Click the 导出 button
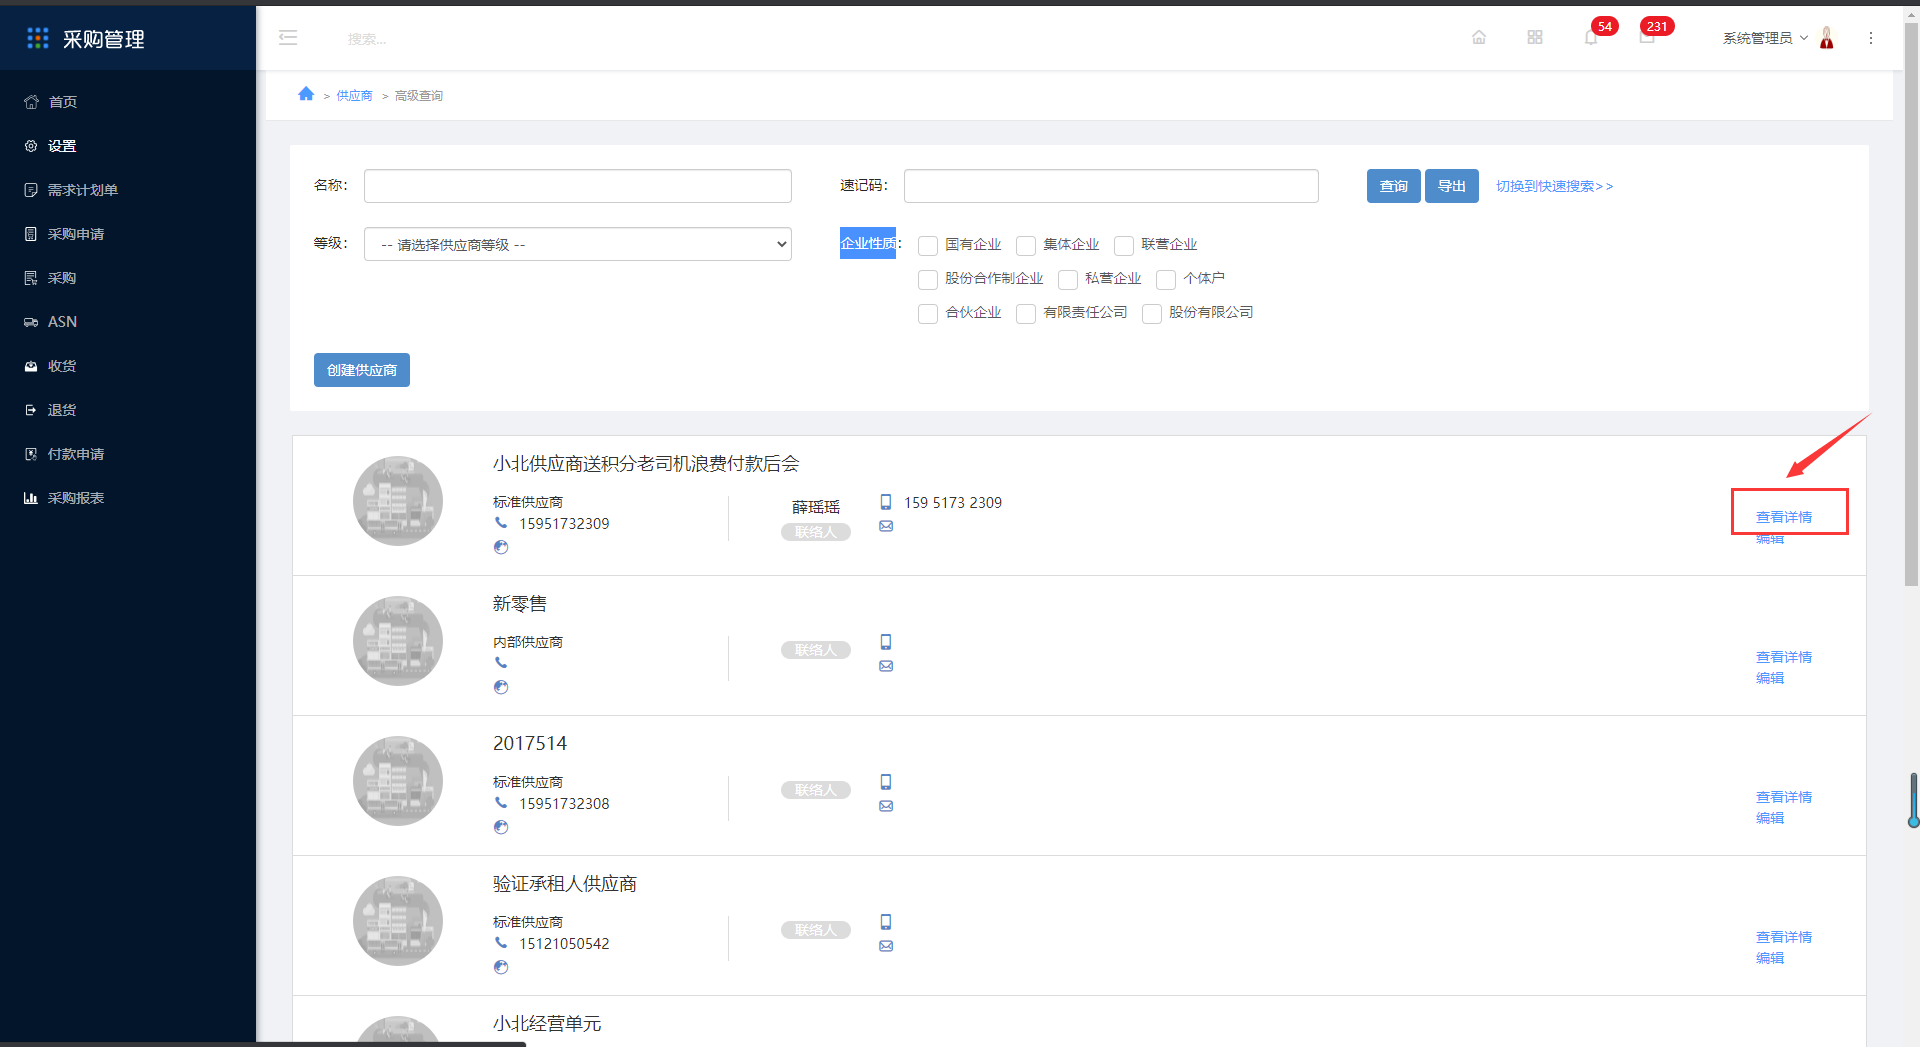Viewport: 1920px width, 1047px height. (x=1451, y=186)
